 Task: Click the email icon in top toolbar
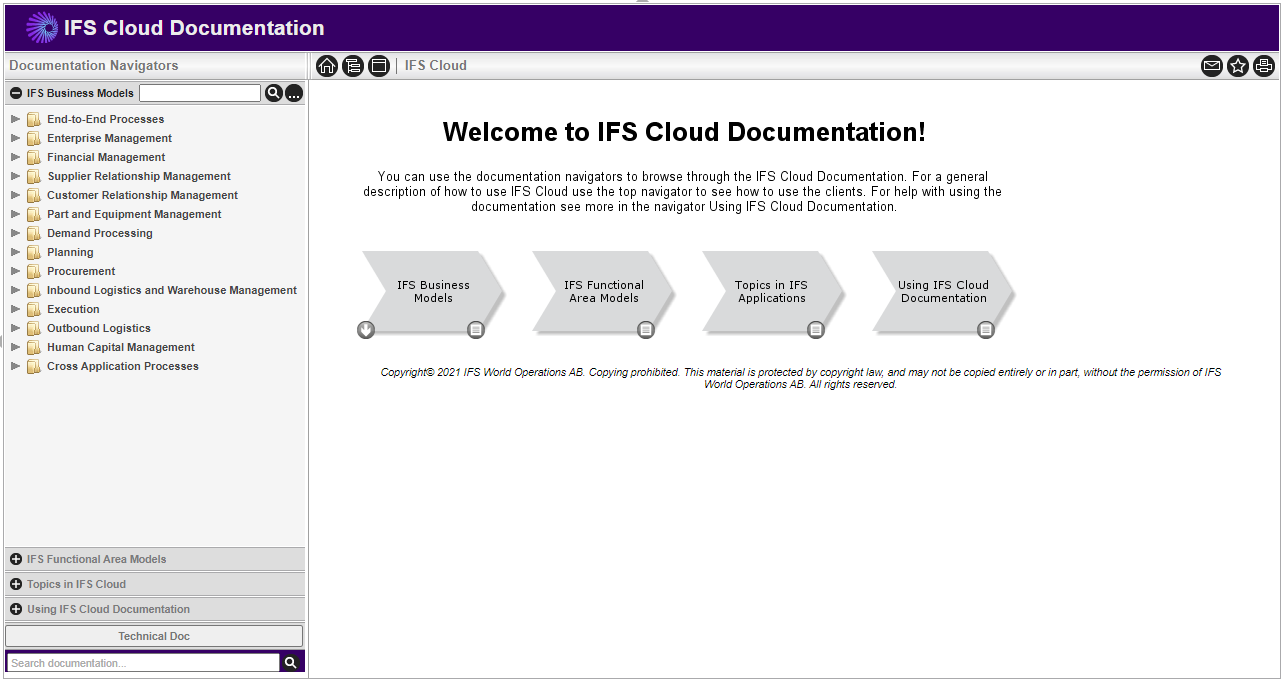click(1212, 66)
